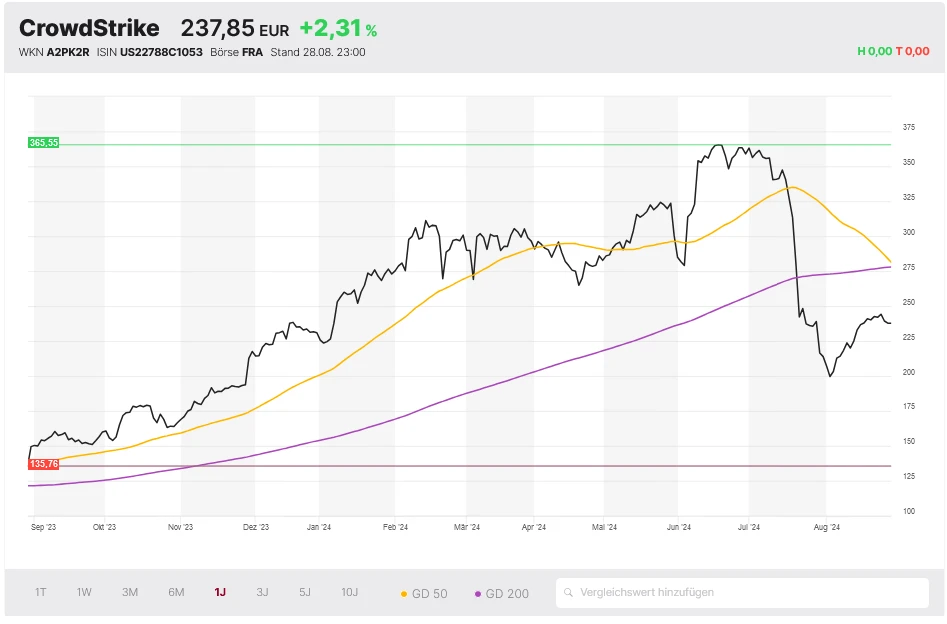Switch chart to 1T time range
The height and width of the screenshot is (624, 947).
tap(41, 592)
